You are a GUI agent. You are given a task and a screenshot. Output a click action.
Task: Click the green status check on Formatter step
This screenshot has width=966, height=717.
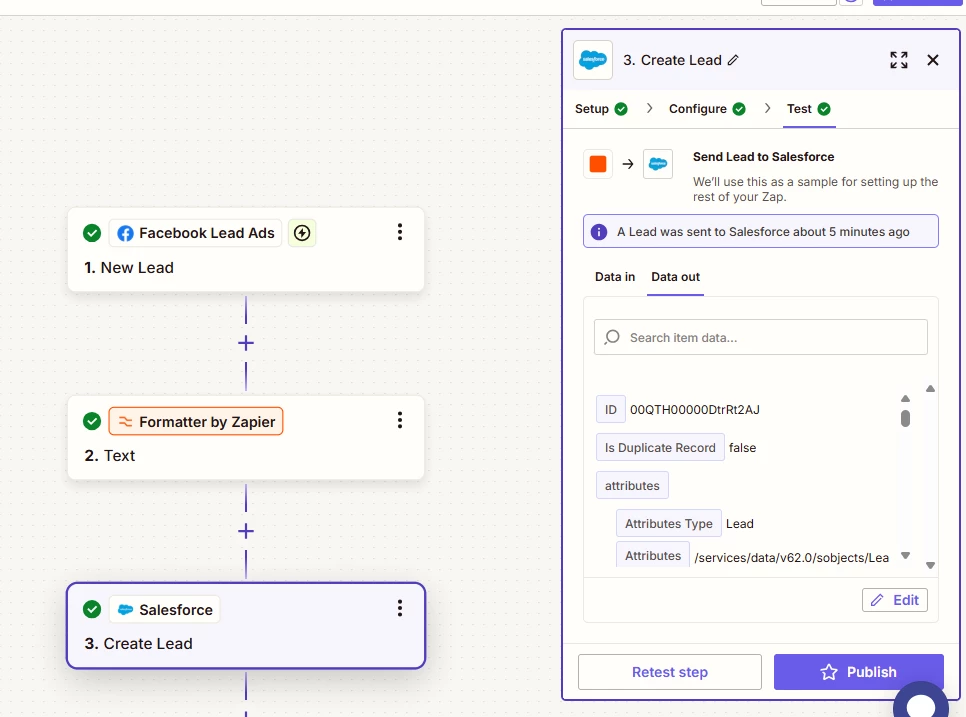point(92,421)
